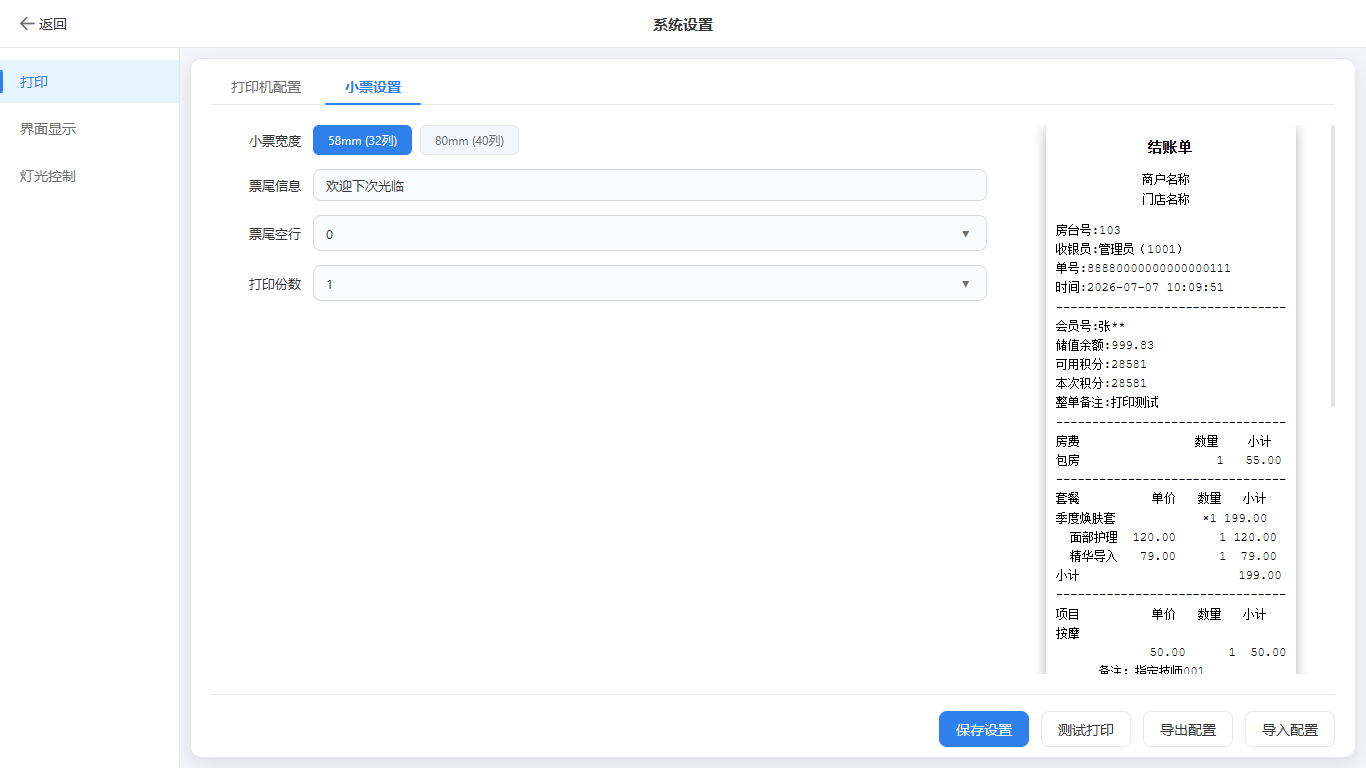The image size is (1366, 768).
Task: Click the 结账单 title in receipt preview
Action: click(x=1170, y=147)
